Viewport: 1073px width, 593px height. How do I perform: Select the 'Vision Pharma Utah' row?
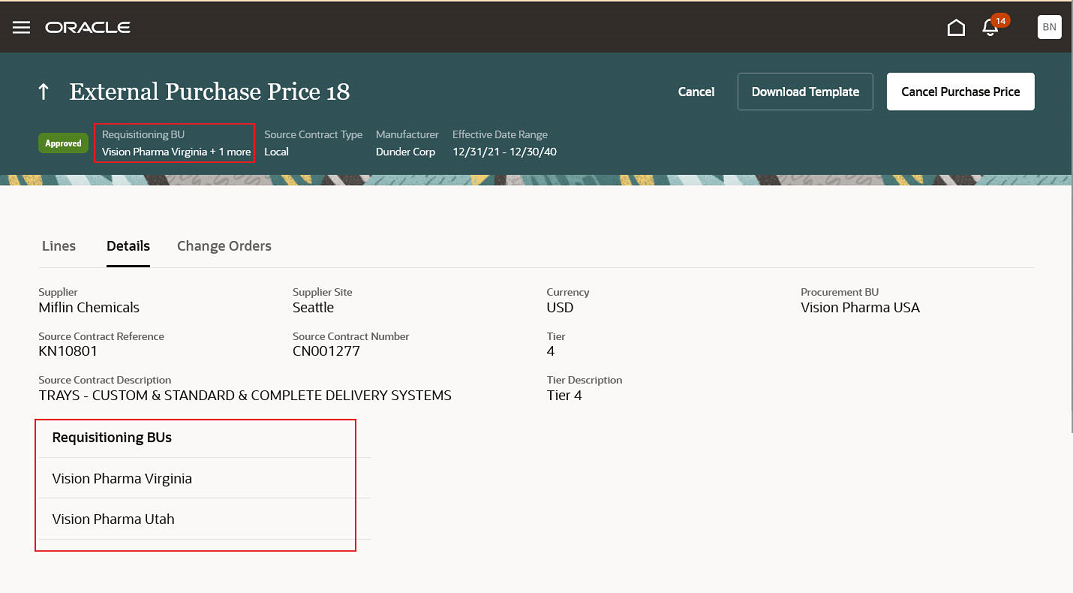(x=205, y=519)
